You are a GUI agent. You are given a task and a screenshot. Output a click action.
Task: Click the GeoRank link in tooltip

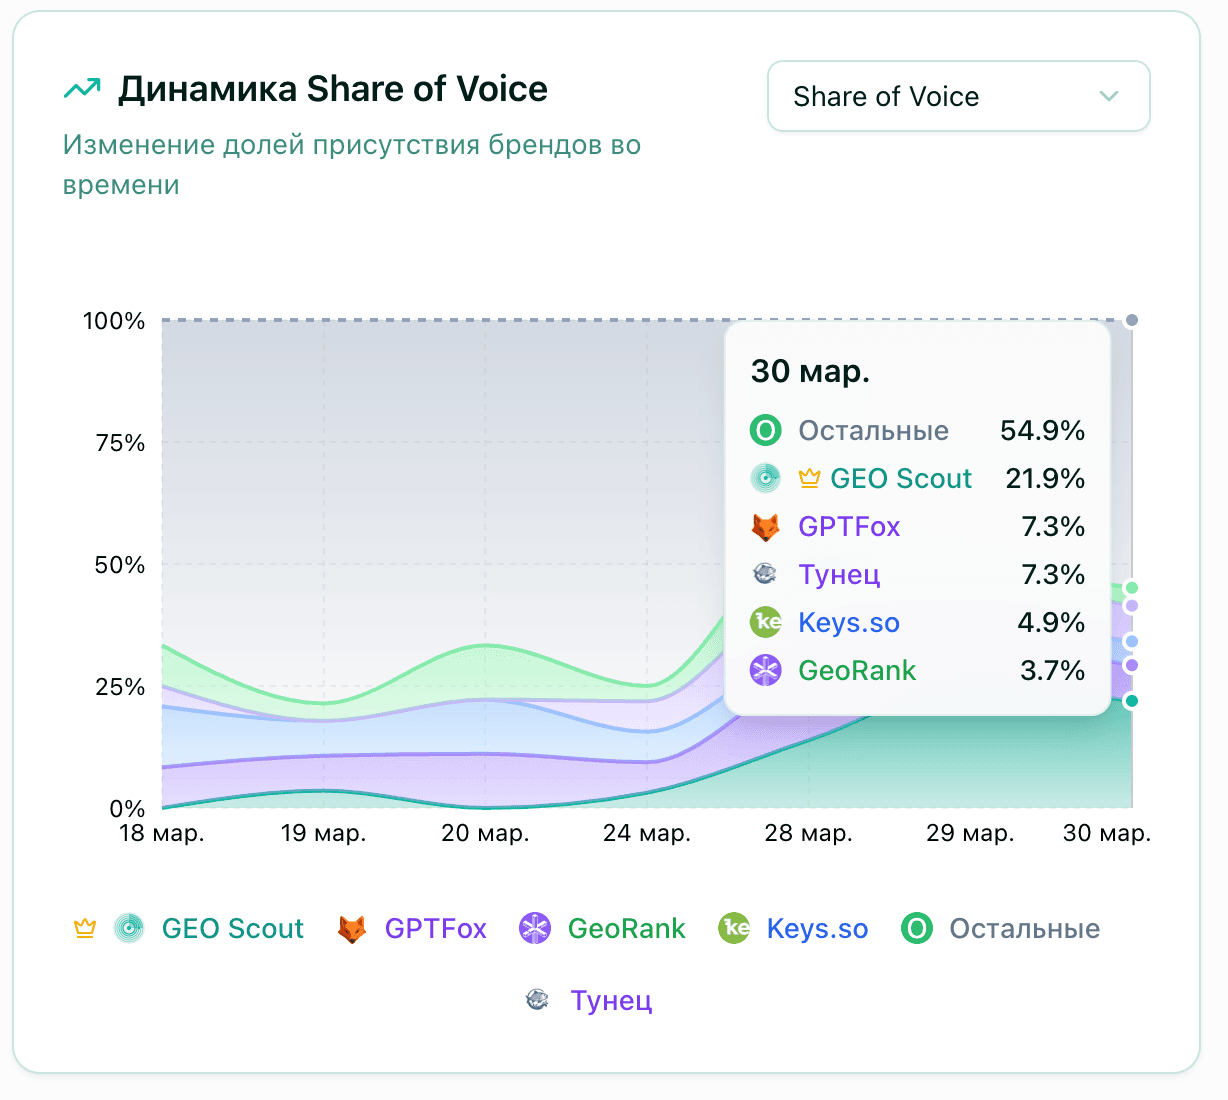[857, 670]
